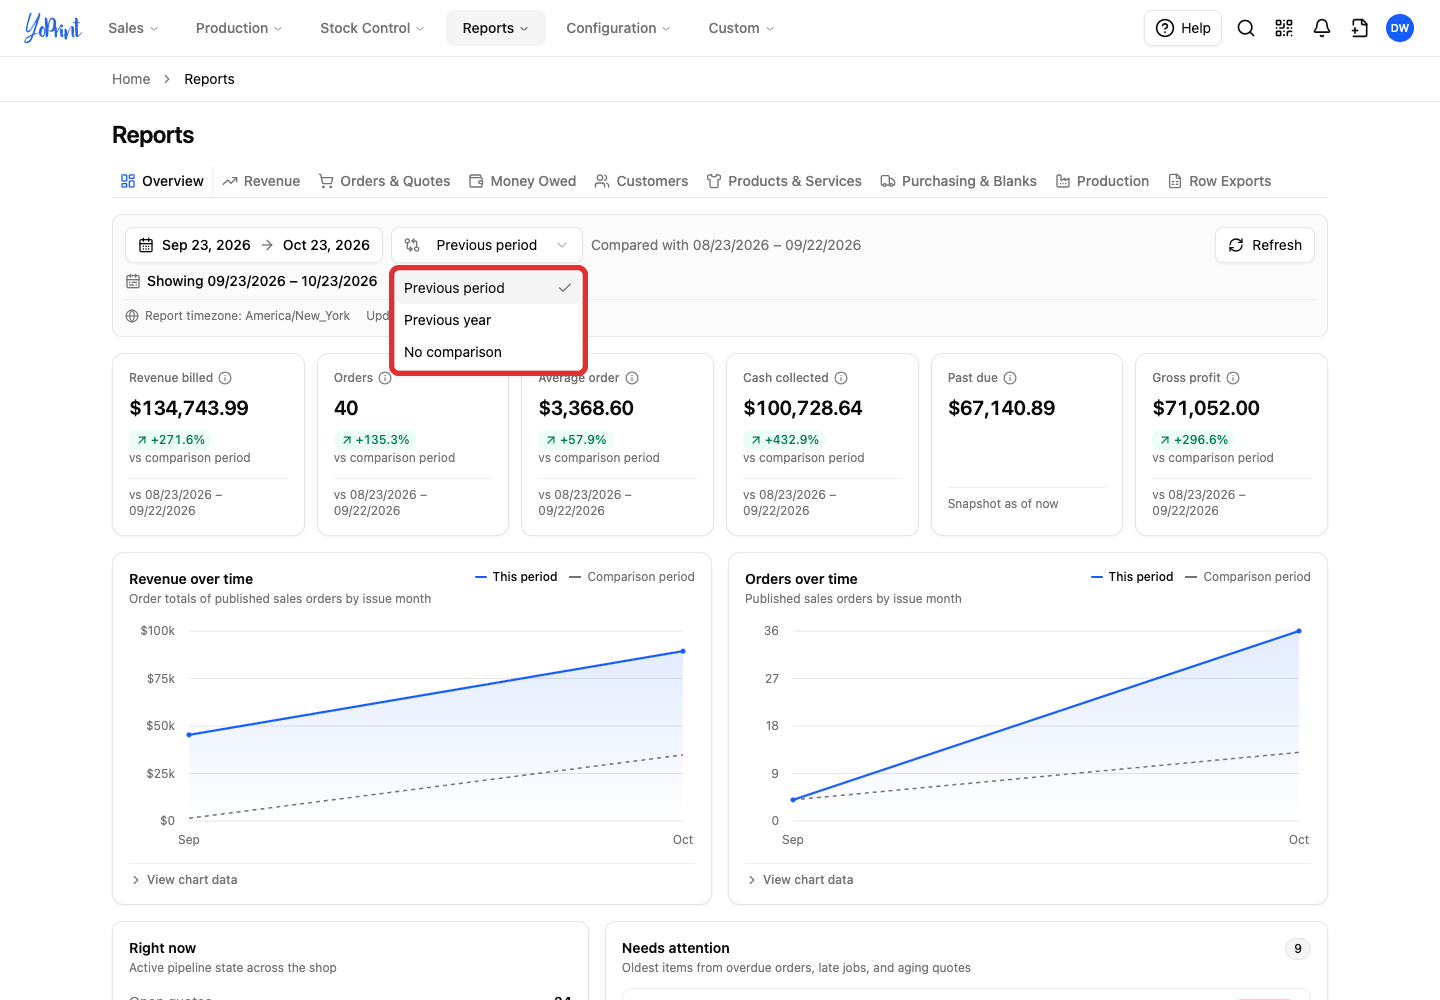
Task: Show info tooltip for Orders card
Action: [x=385, y=378]
